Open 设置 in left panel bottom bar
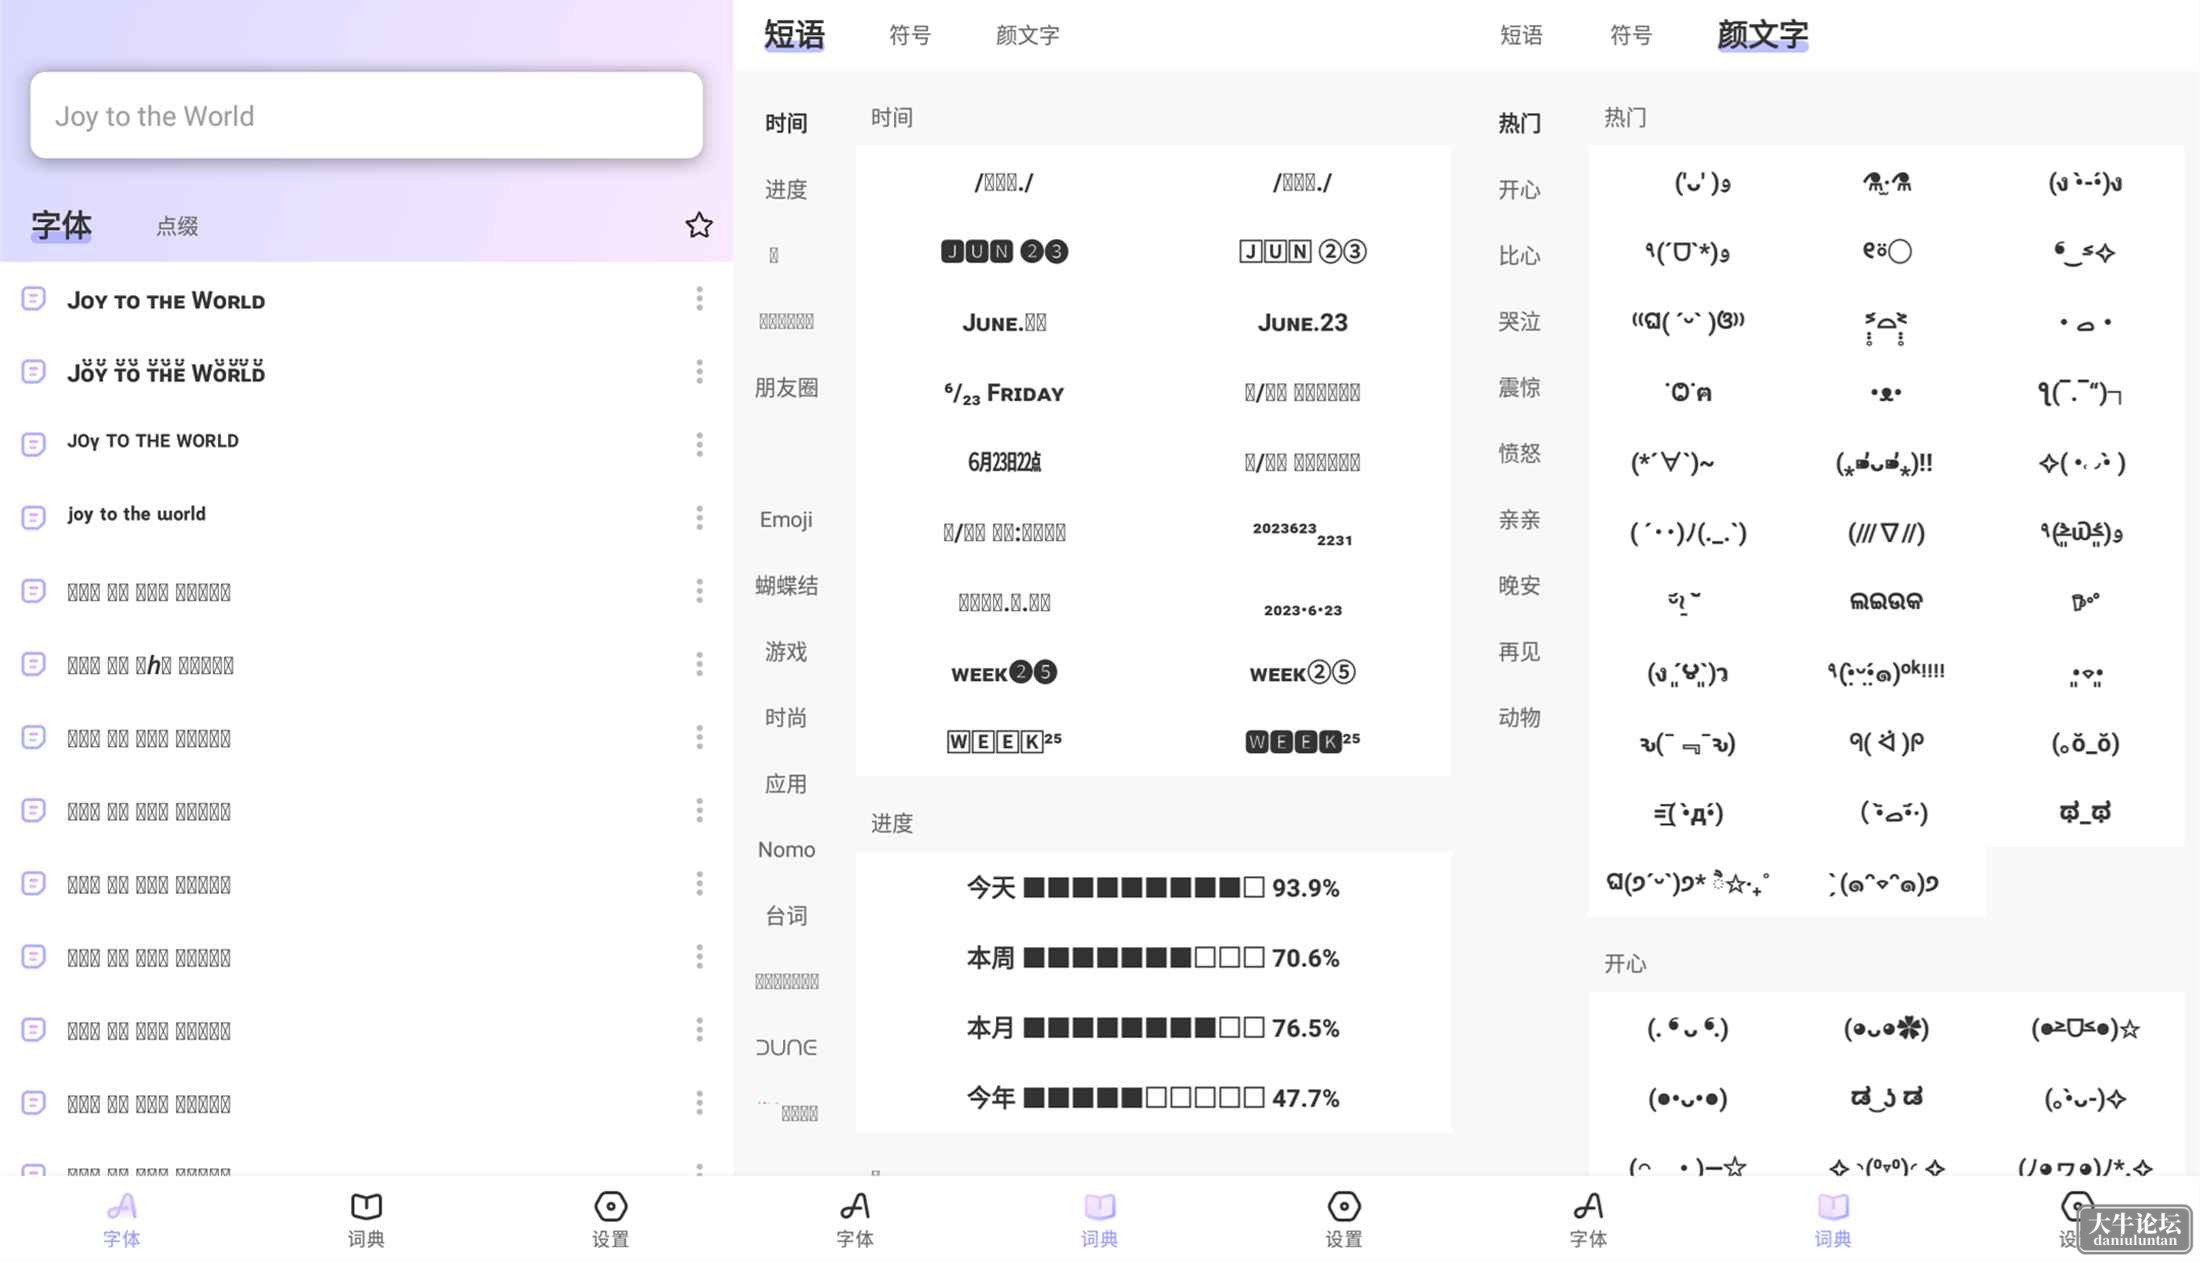 [610, 1219]
